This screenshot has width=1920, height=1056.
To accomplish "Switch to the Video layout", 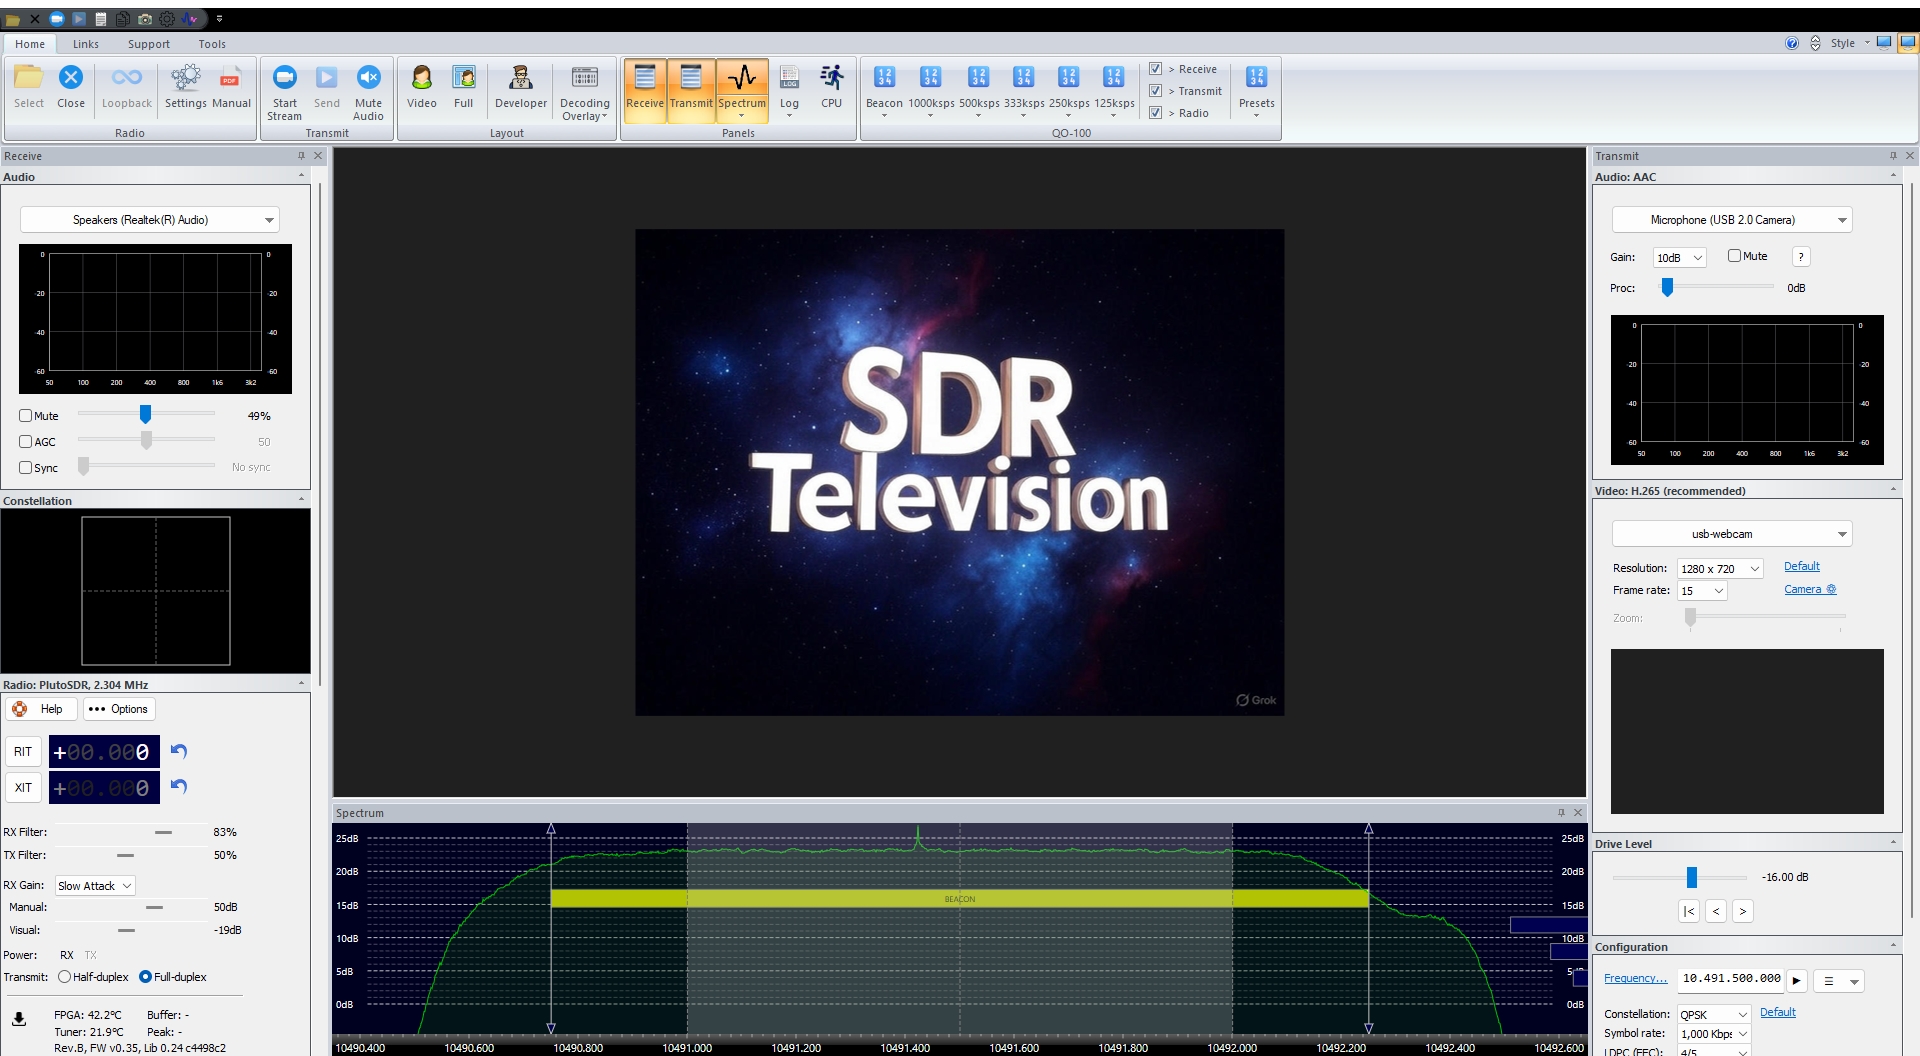I will [421, 86].
